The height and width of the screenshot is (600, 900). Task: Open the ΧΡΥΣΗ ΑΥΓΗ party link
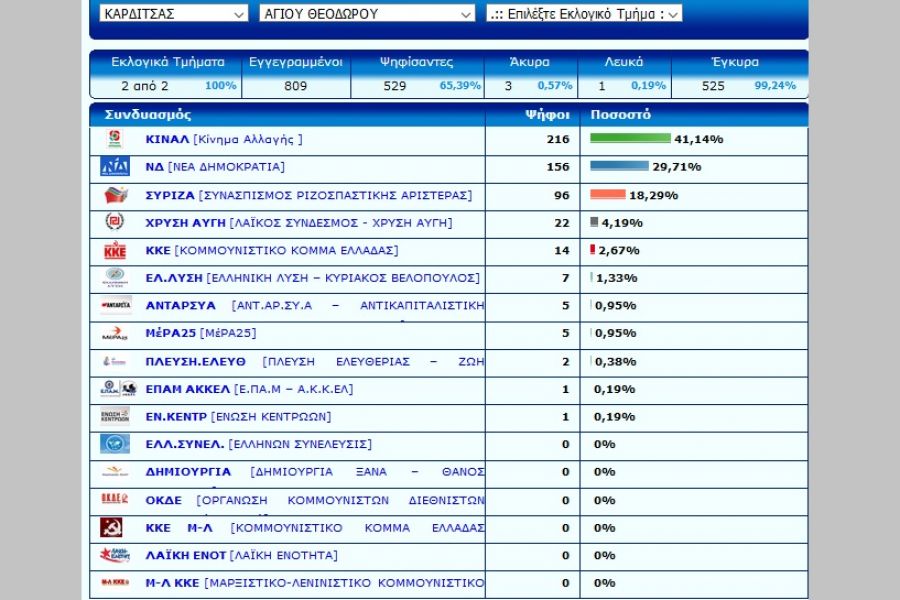(x=299, y=223)
